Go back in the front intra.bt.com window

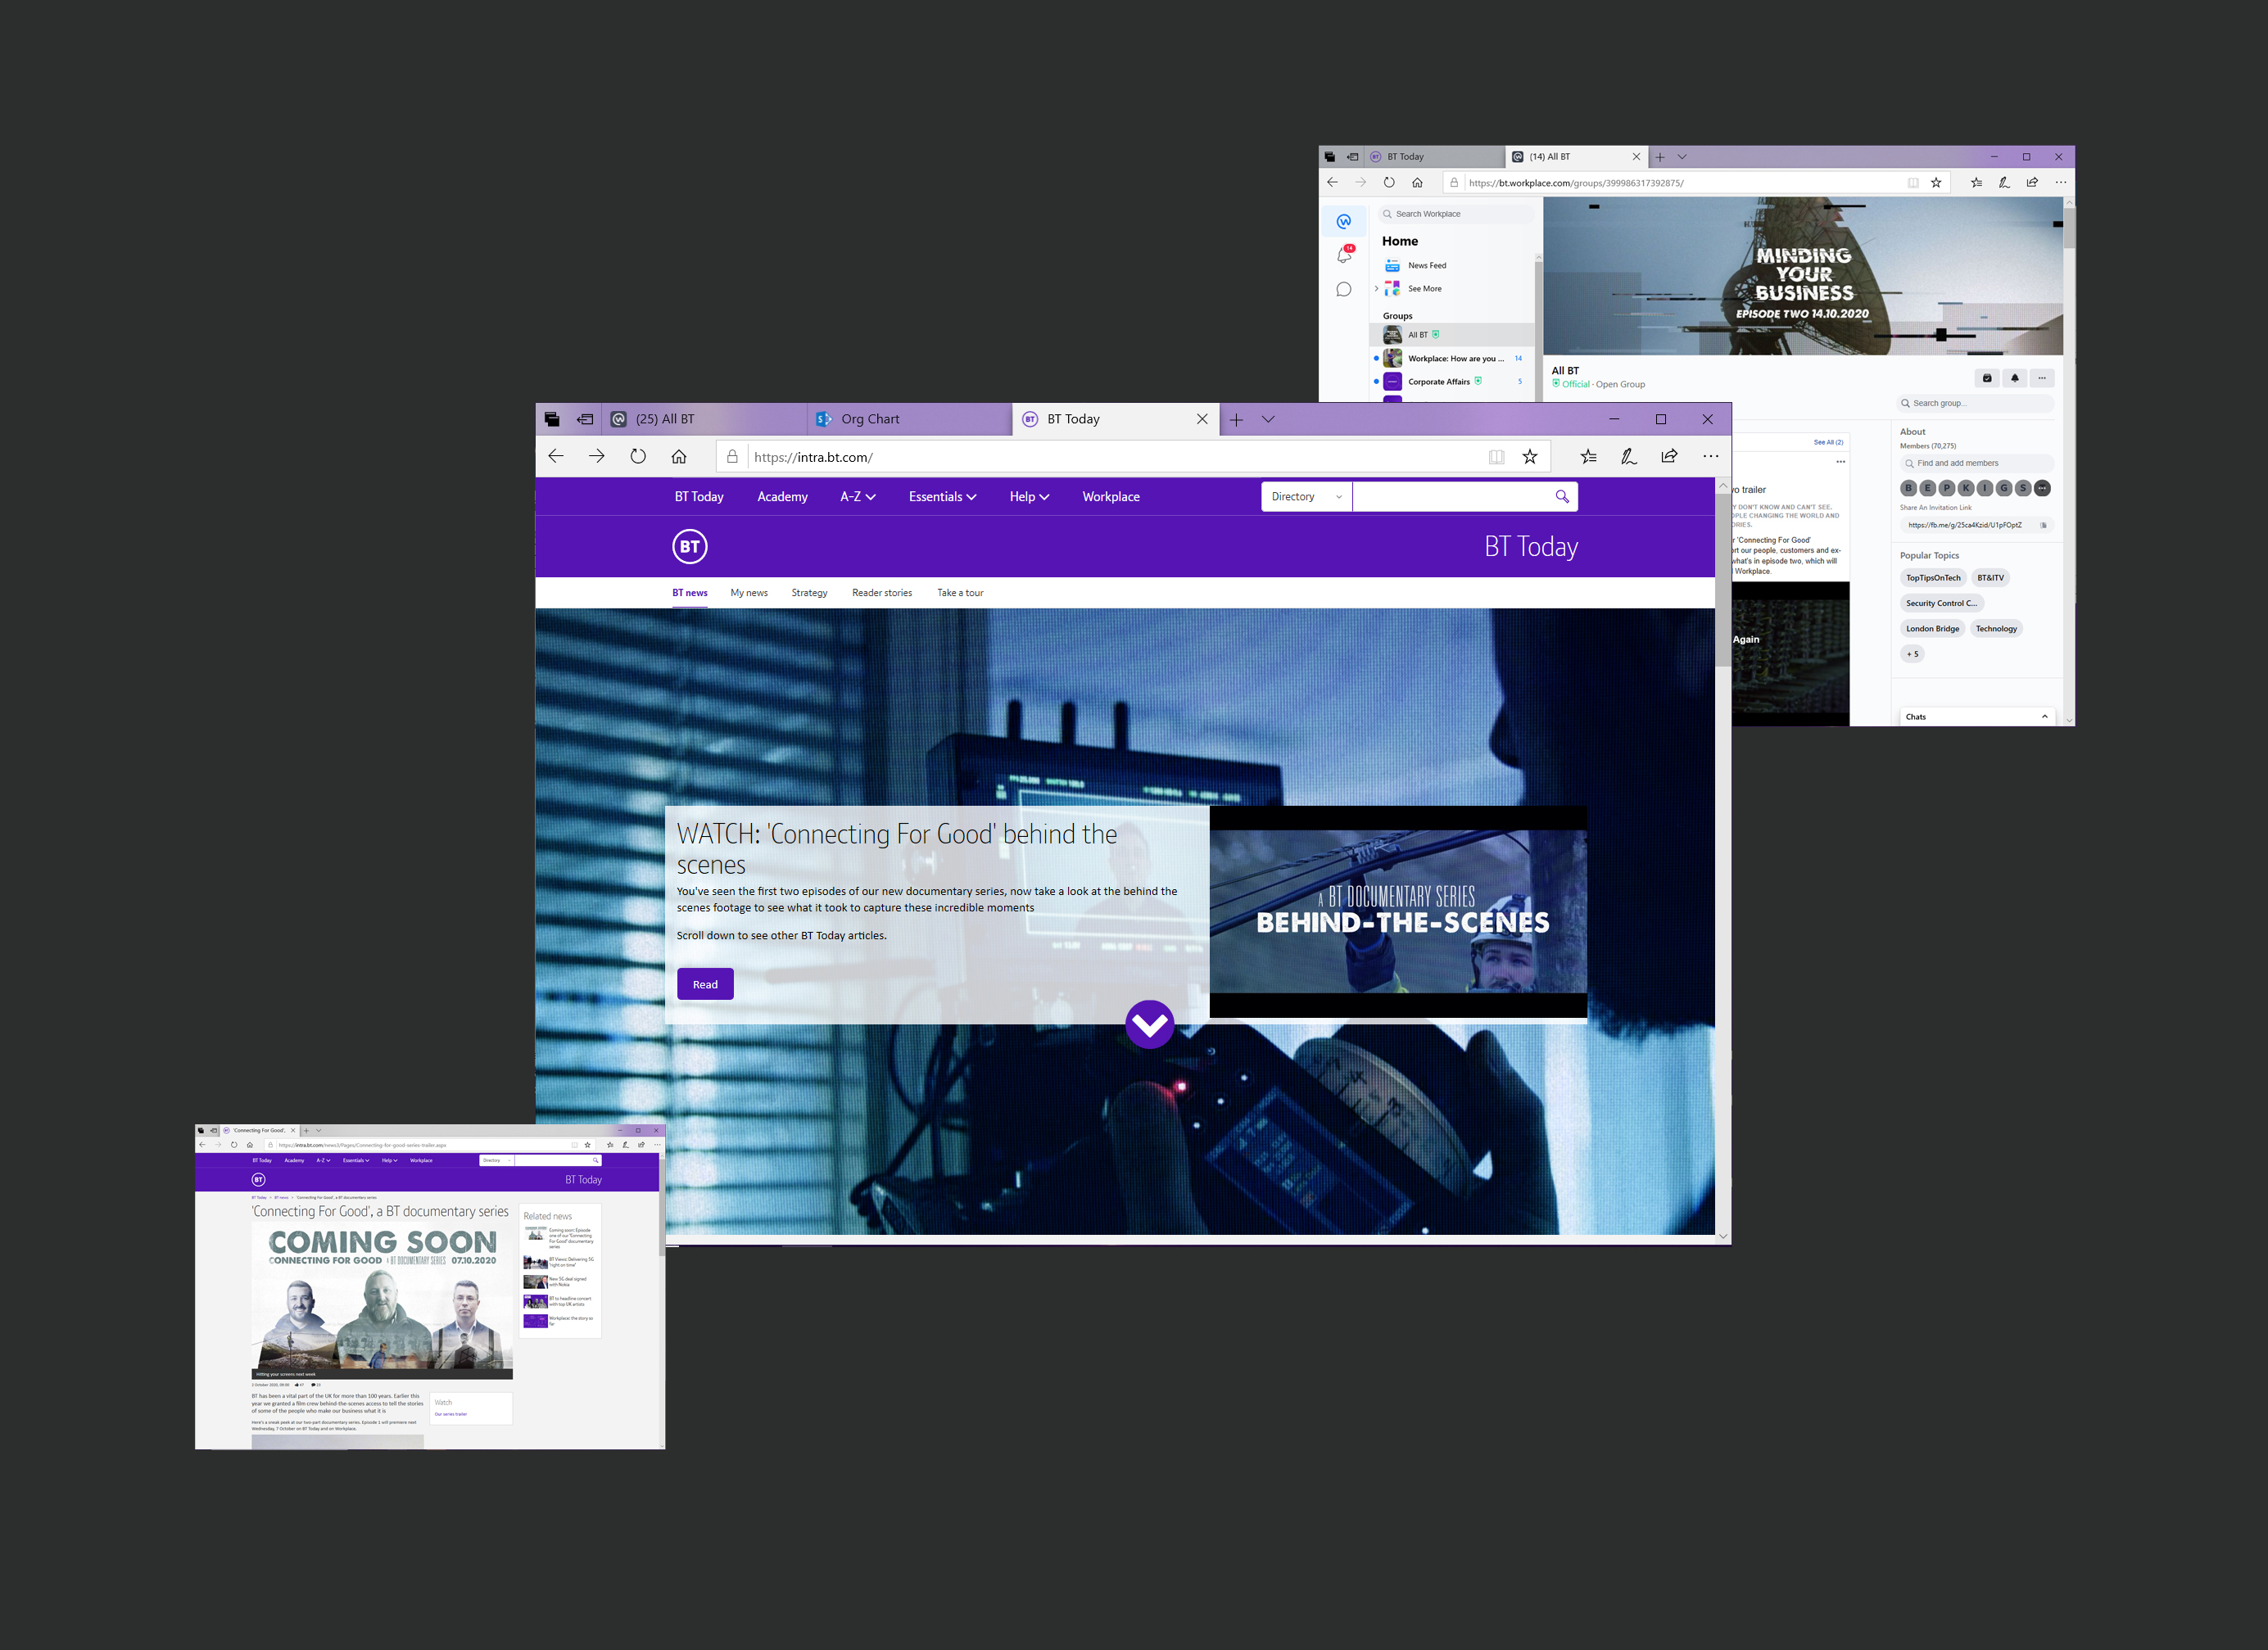coord(556,457)
